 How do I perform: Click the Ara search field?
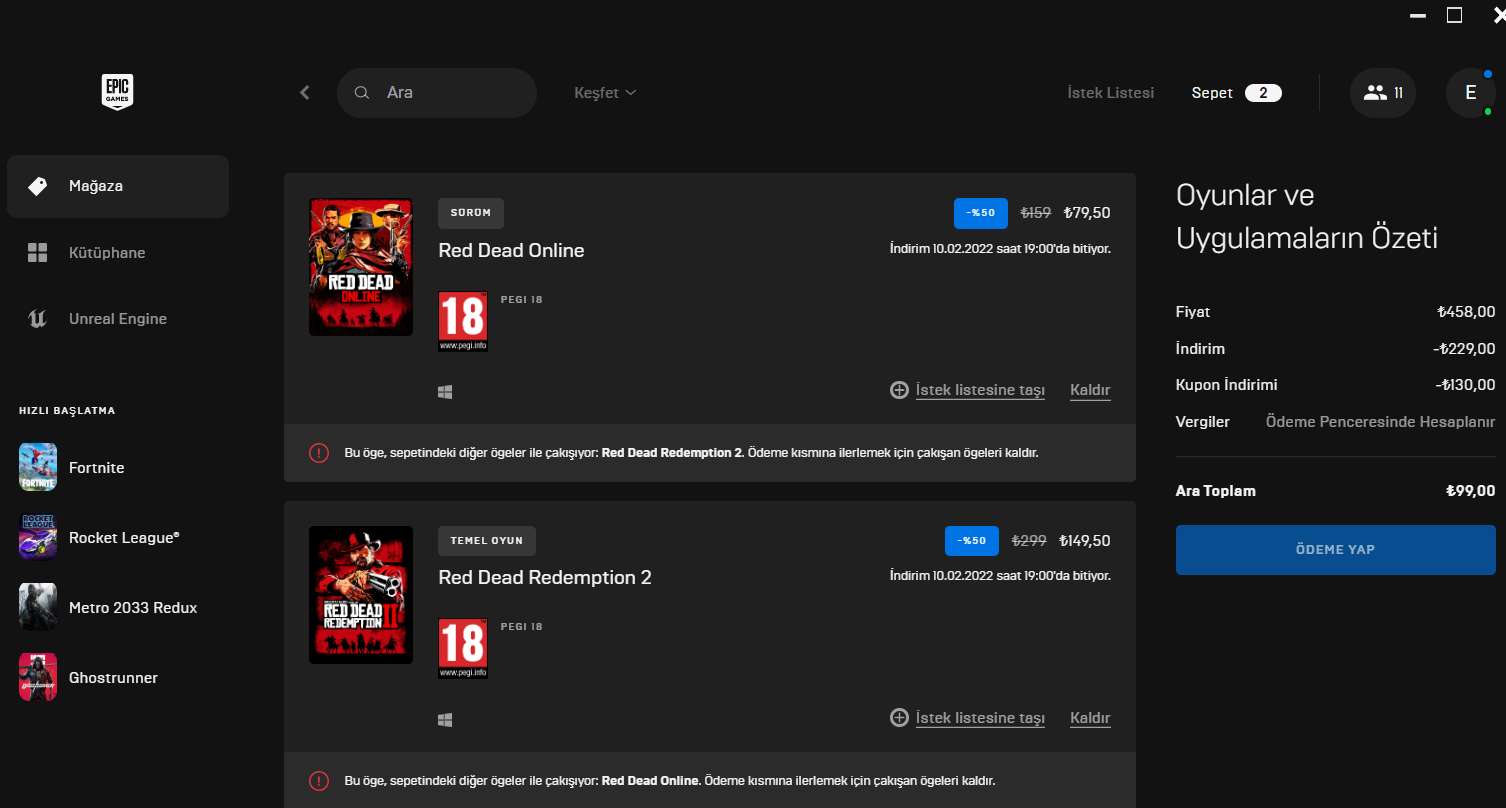[x=437, y=93]
